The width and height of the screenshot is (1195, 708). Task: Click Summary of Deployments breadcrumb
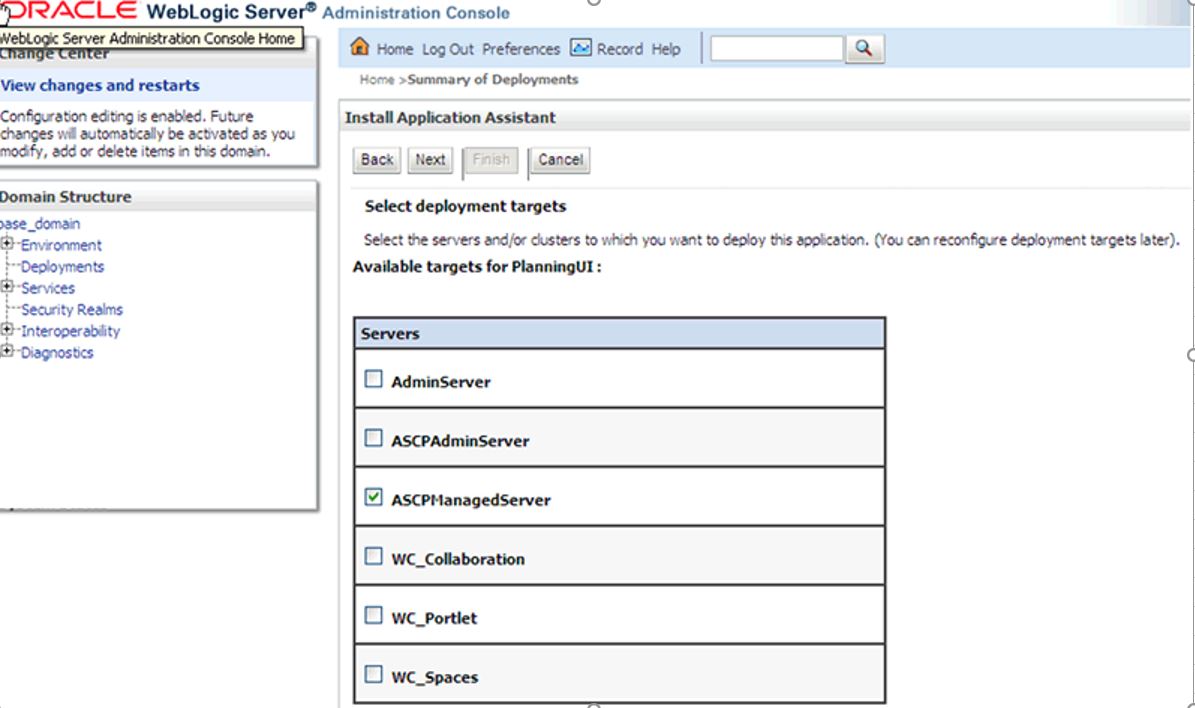pos(493,79)
